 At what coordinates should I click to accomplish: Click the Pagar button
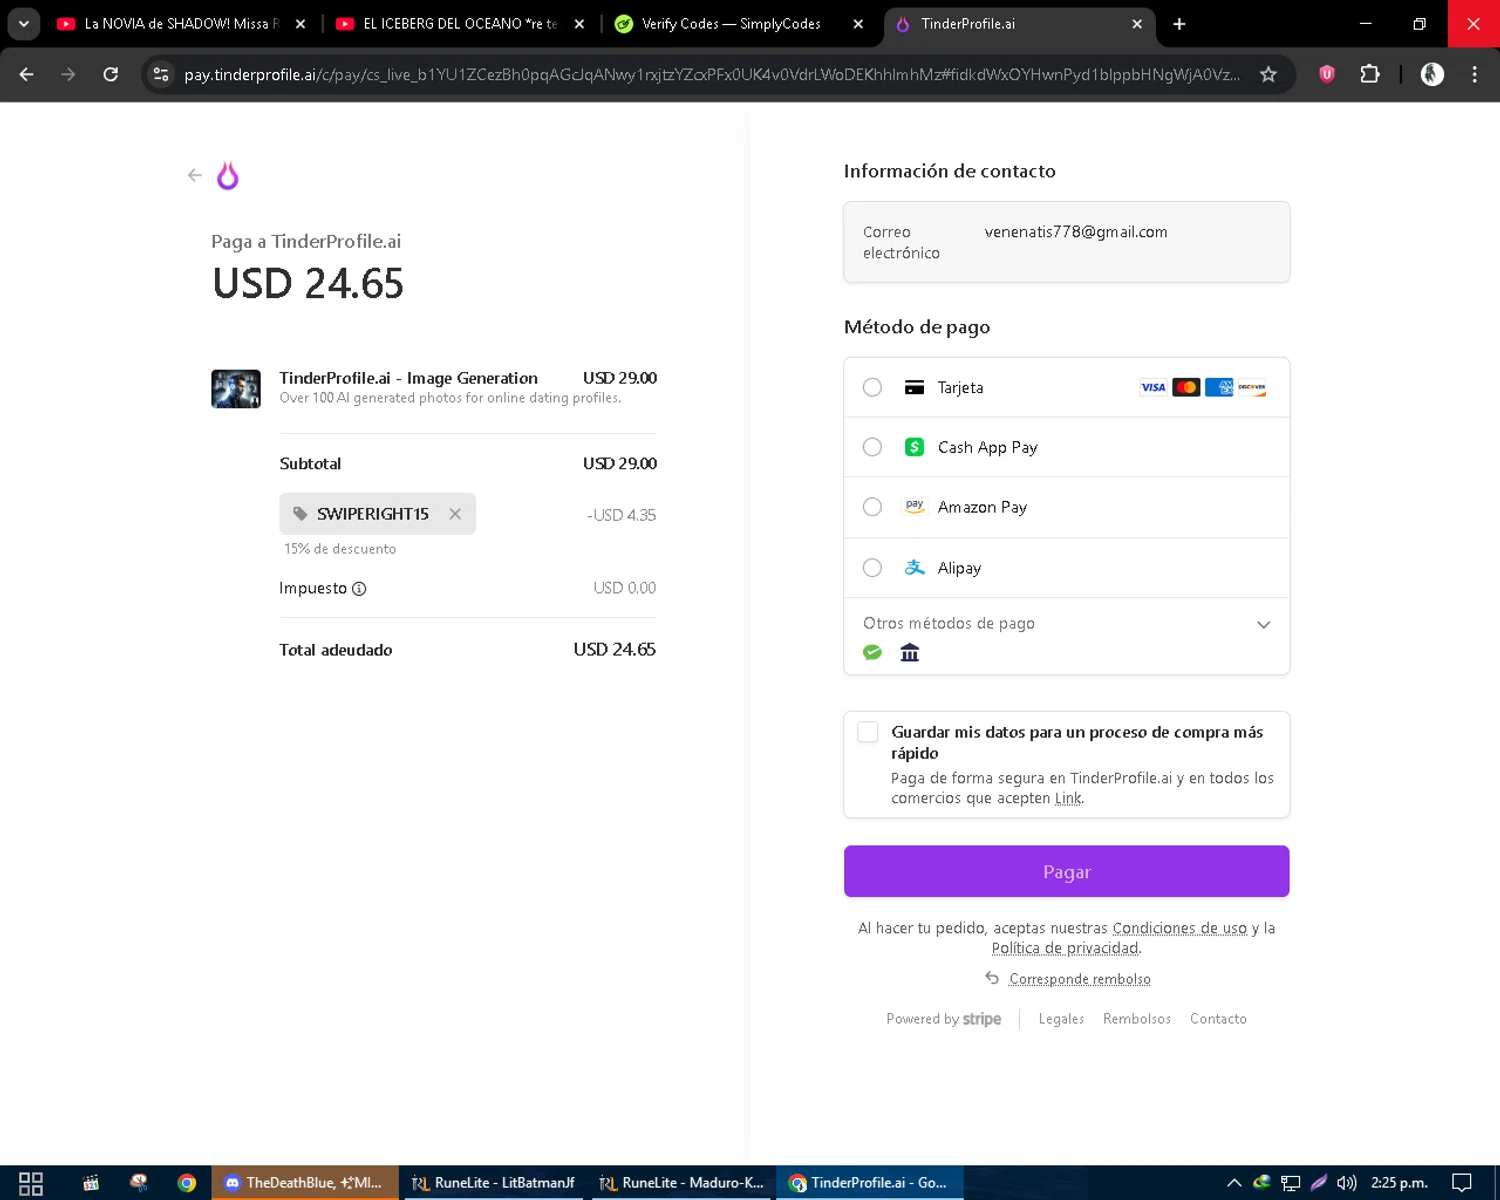[x=1066, y=872]
